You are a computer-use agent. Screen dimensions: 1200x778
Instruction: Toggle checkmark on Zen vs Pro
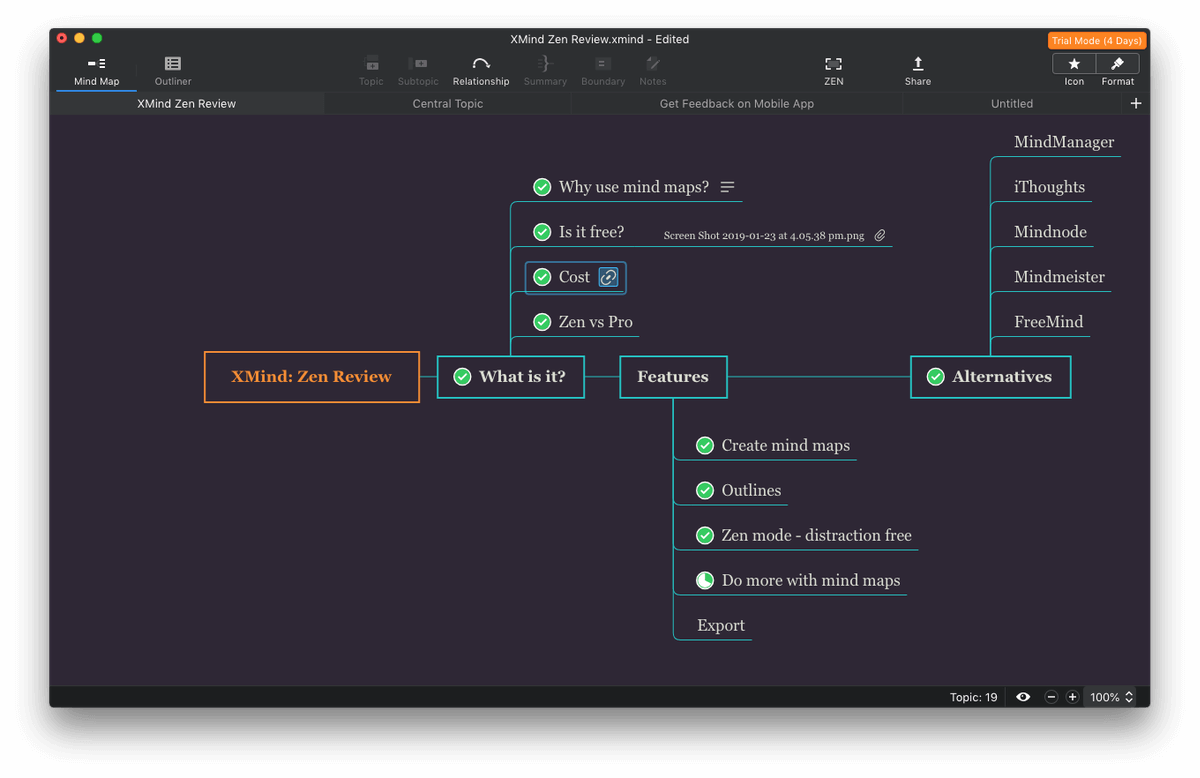[x=542, y=322]
